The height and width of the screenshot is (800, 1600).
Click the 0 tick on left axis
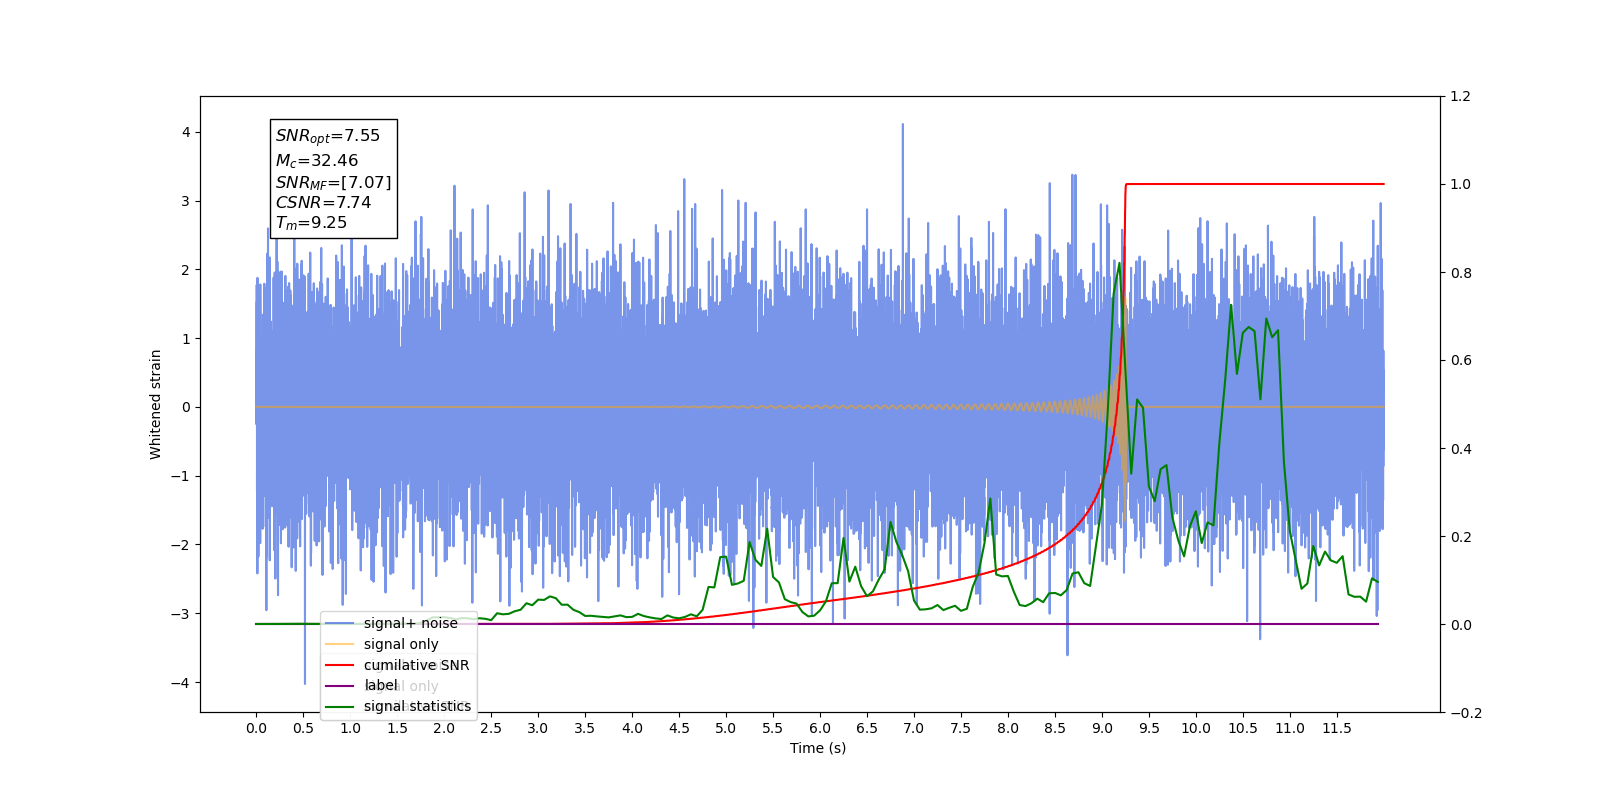tap(186, 408)
